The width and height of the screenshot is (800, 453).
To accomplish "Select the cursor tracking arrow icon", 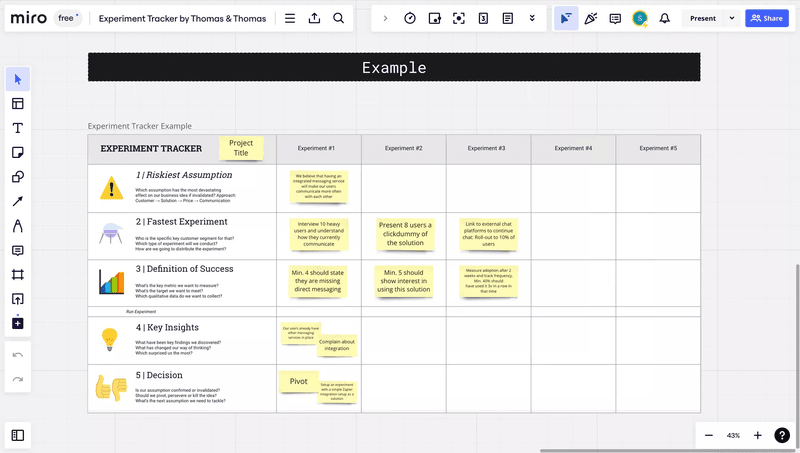I will click(566, 18).
